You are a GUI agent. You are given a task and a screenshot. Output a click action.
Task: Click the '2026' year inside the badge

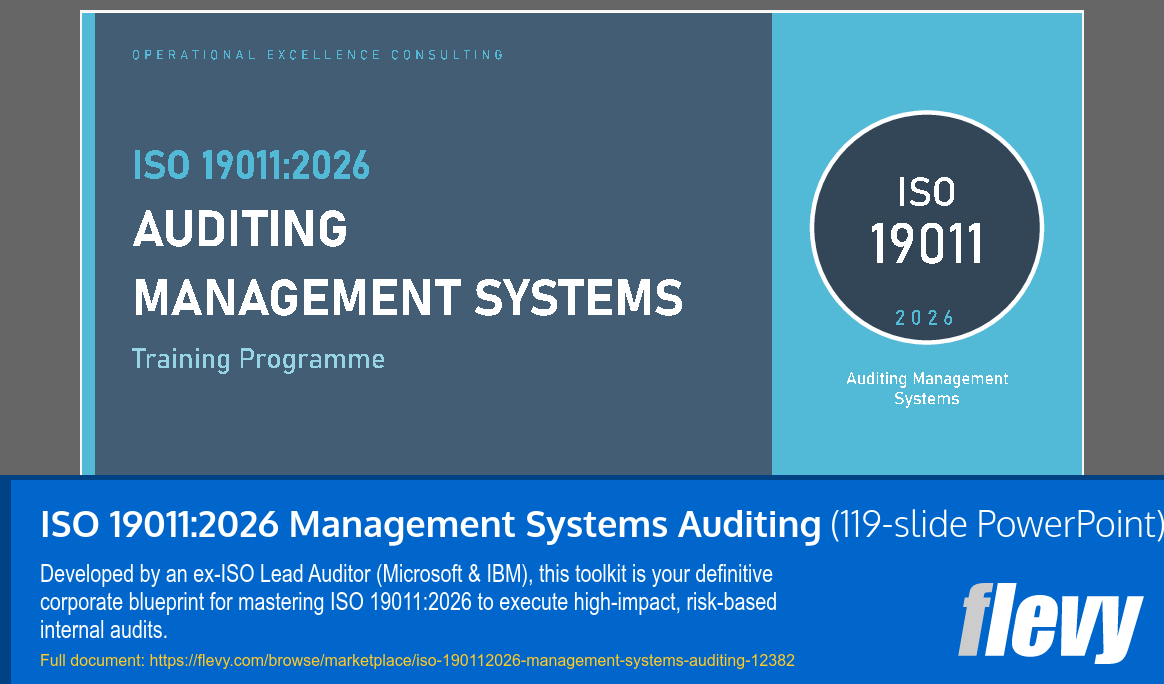tap(925, 319)
